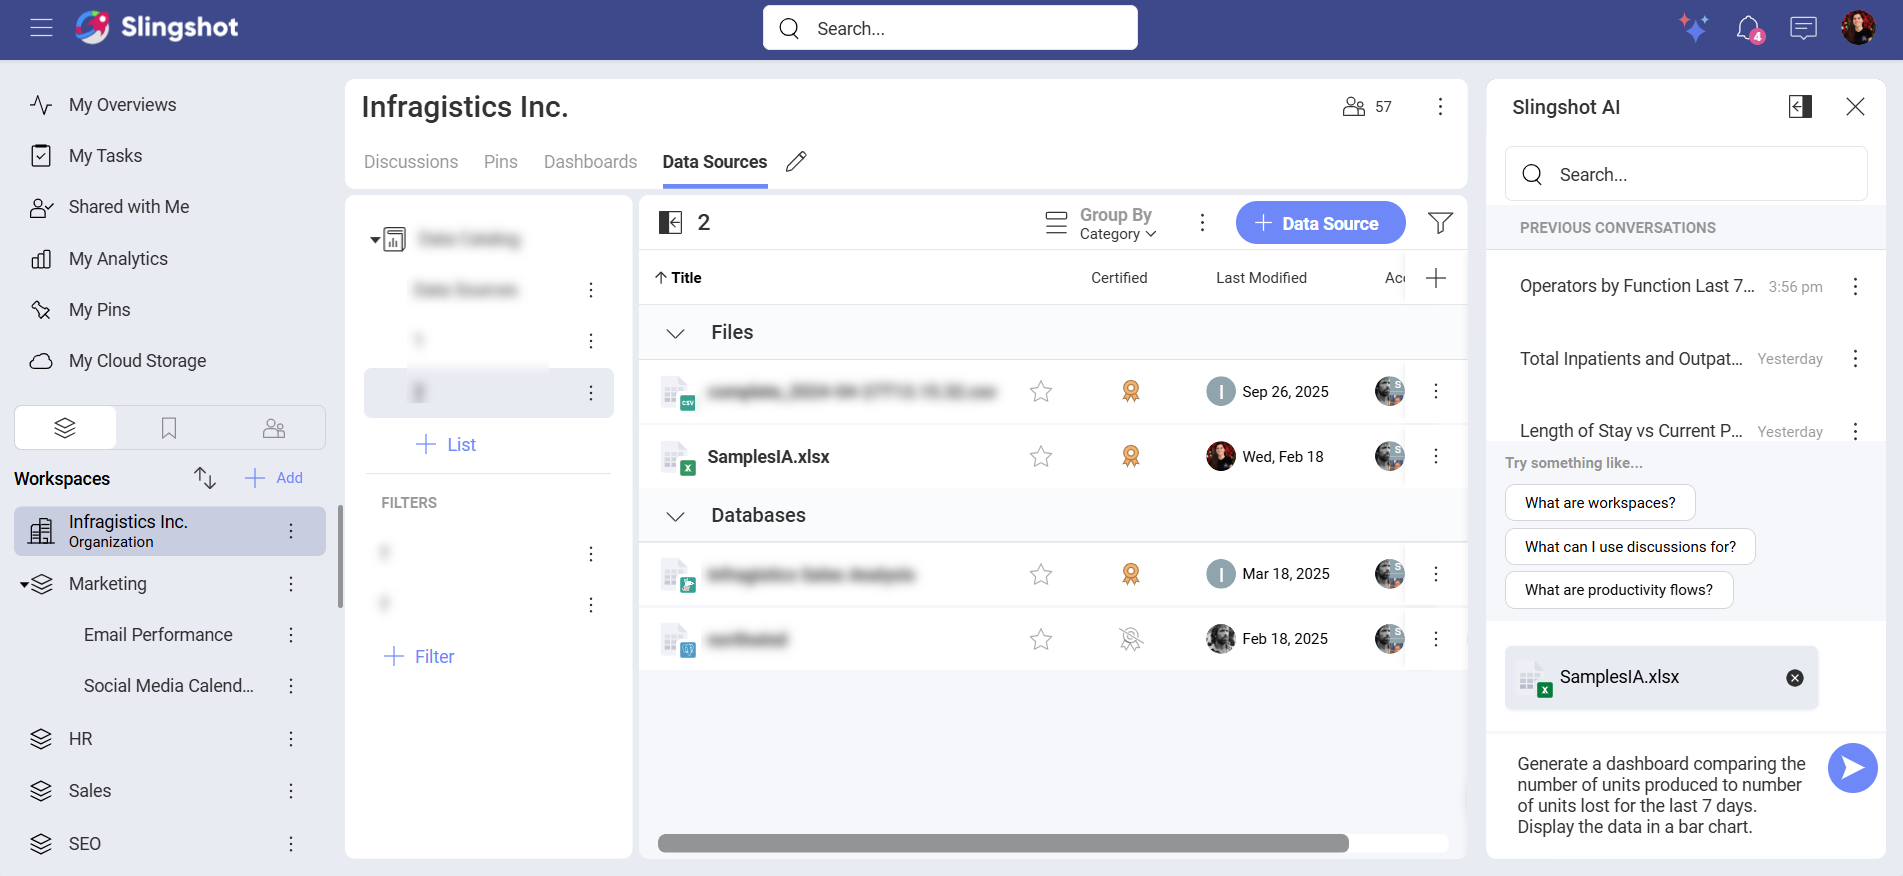The height and width of the screenshot is (876, 1903).
Task: Open My Analytics
Action: tap(118, 259)
